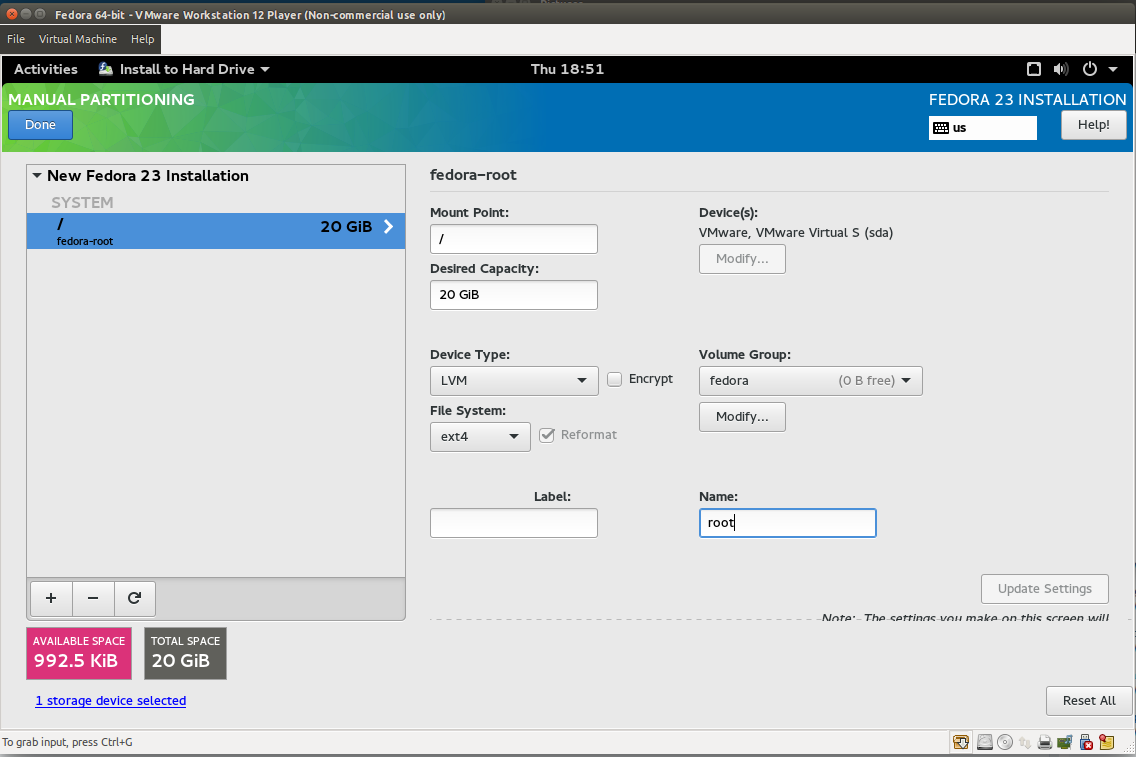Collapse New Fedora 23 Installation section
The width and height of the screenshot is (1136, 757).
pyautogui.click(x=37, y=175)
